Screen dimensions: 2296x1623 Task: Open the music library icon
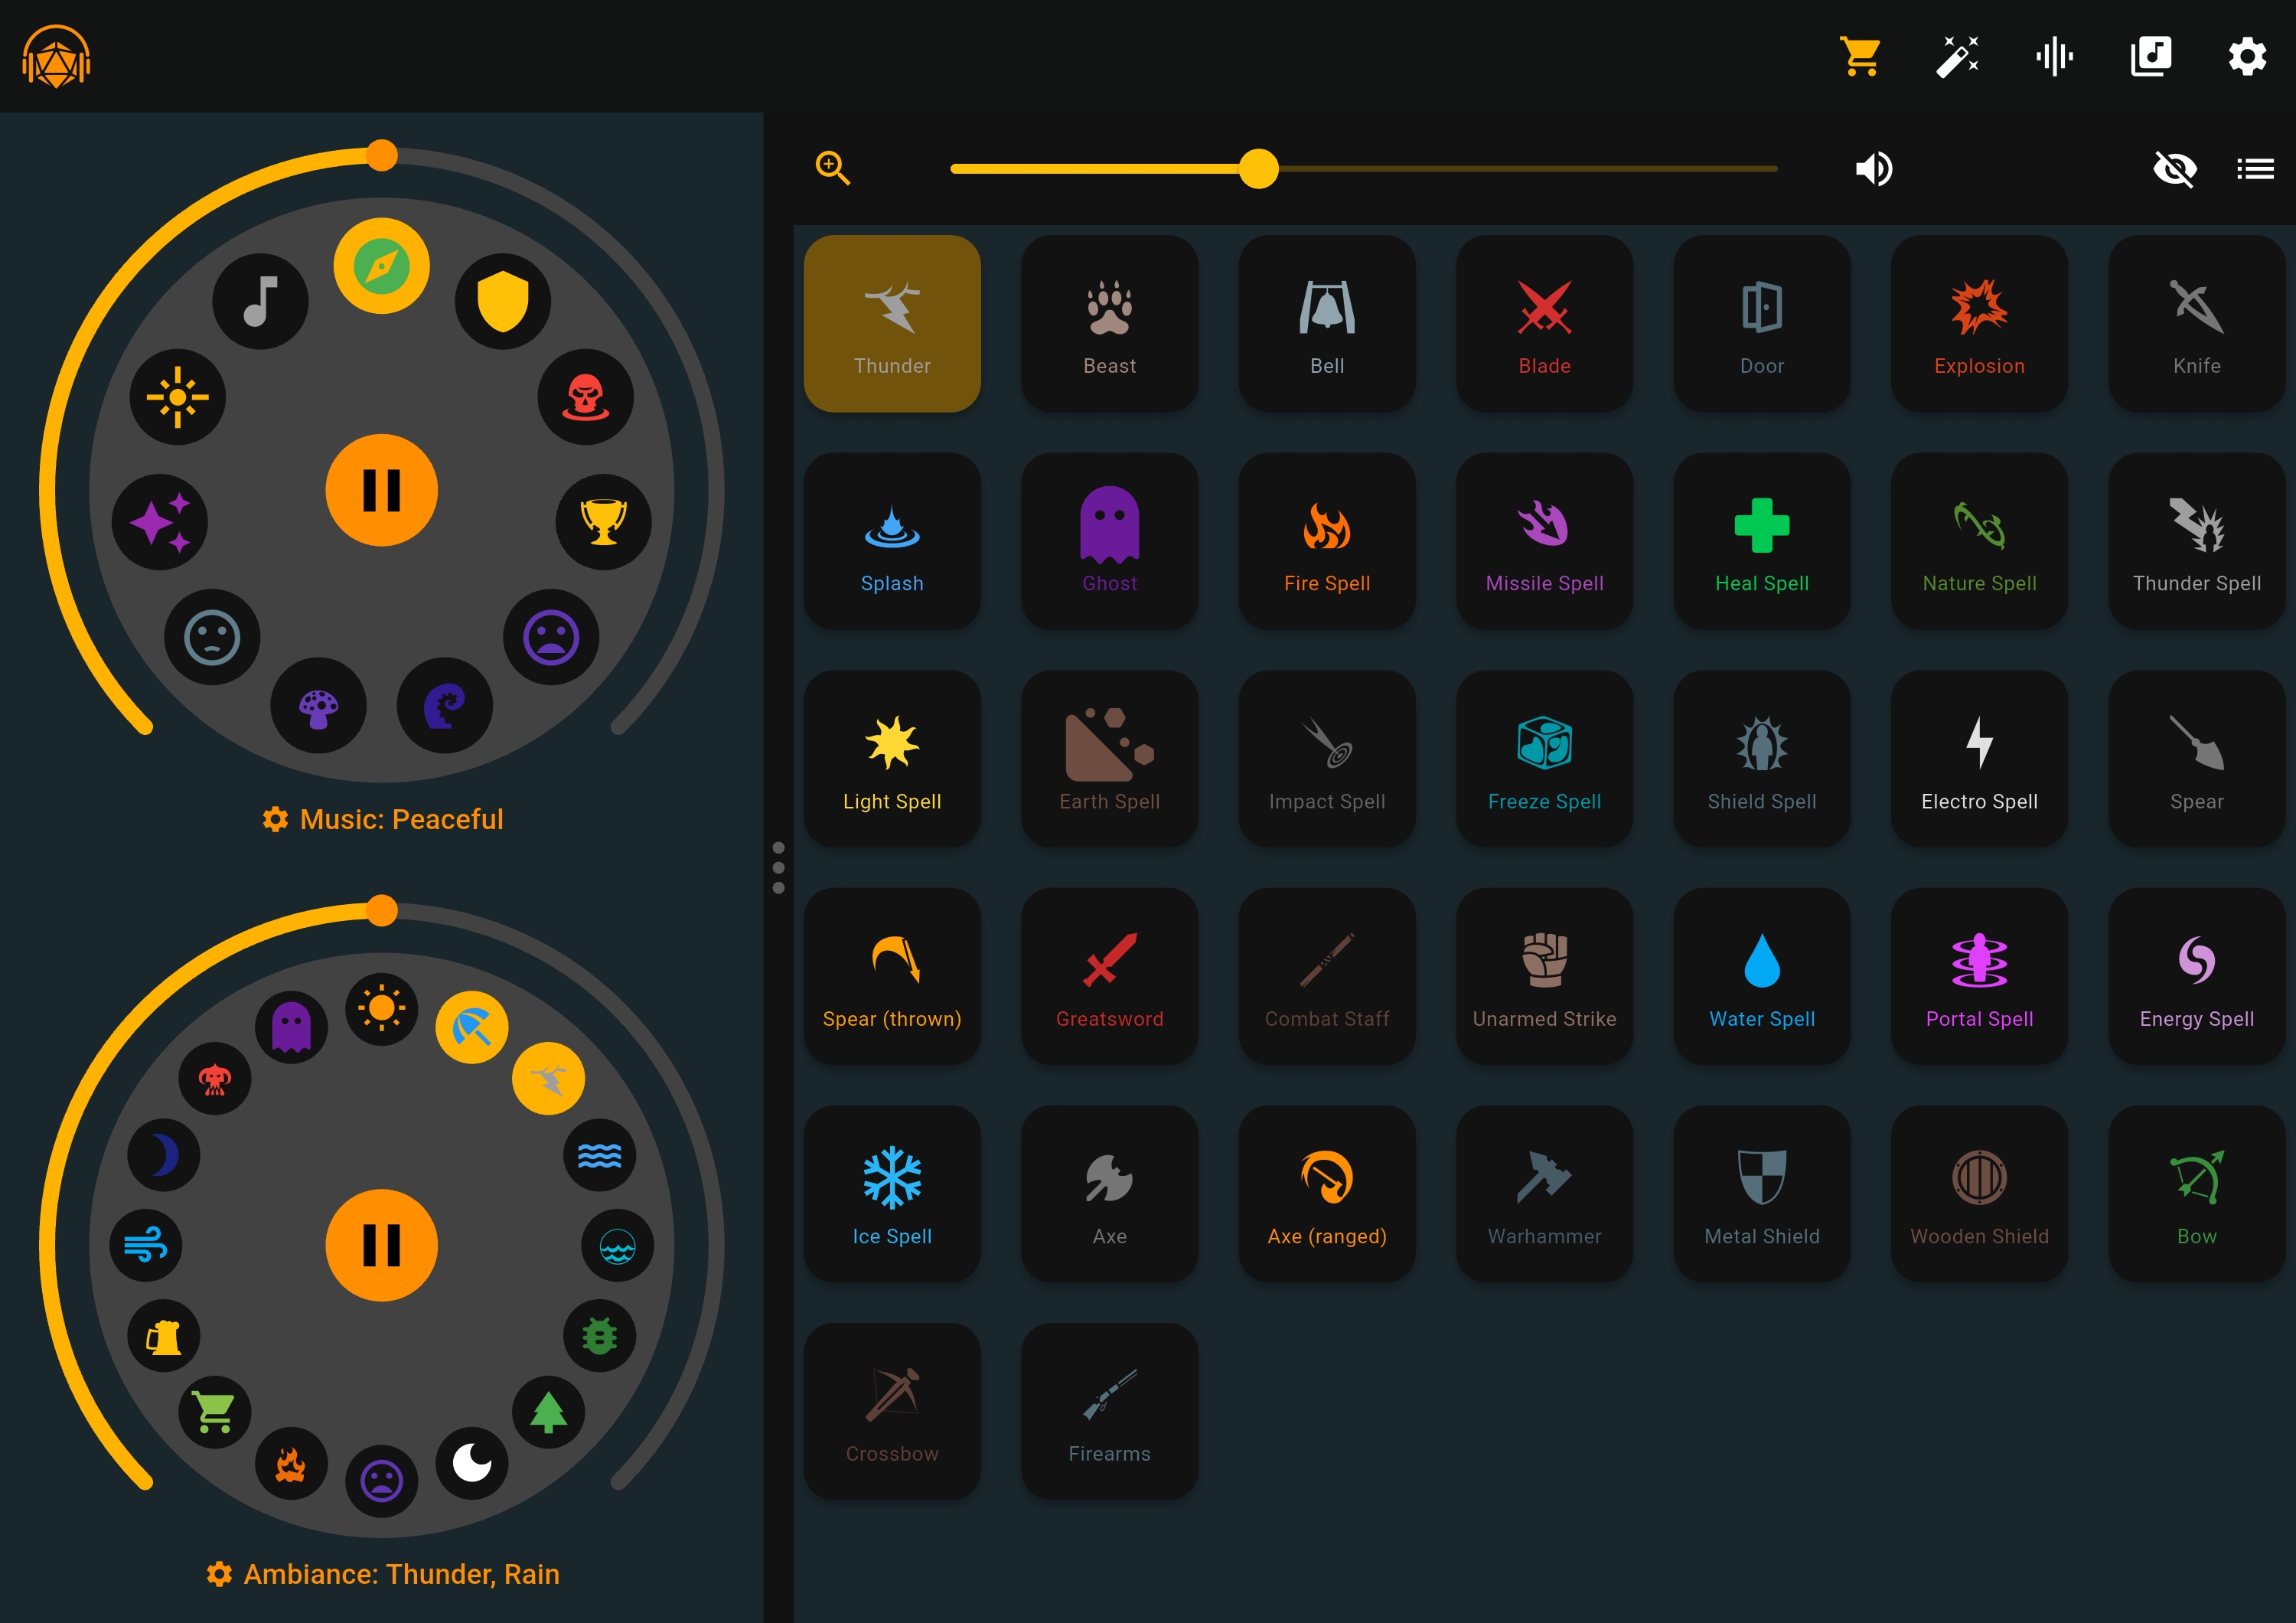[2150, 57]
